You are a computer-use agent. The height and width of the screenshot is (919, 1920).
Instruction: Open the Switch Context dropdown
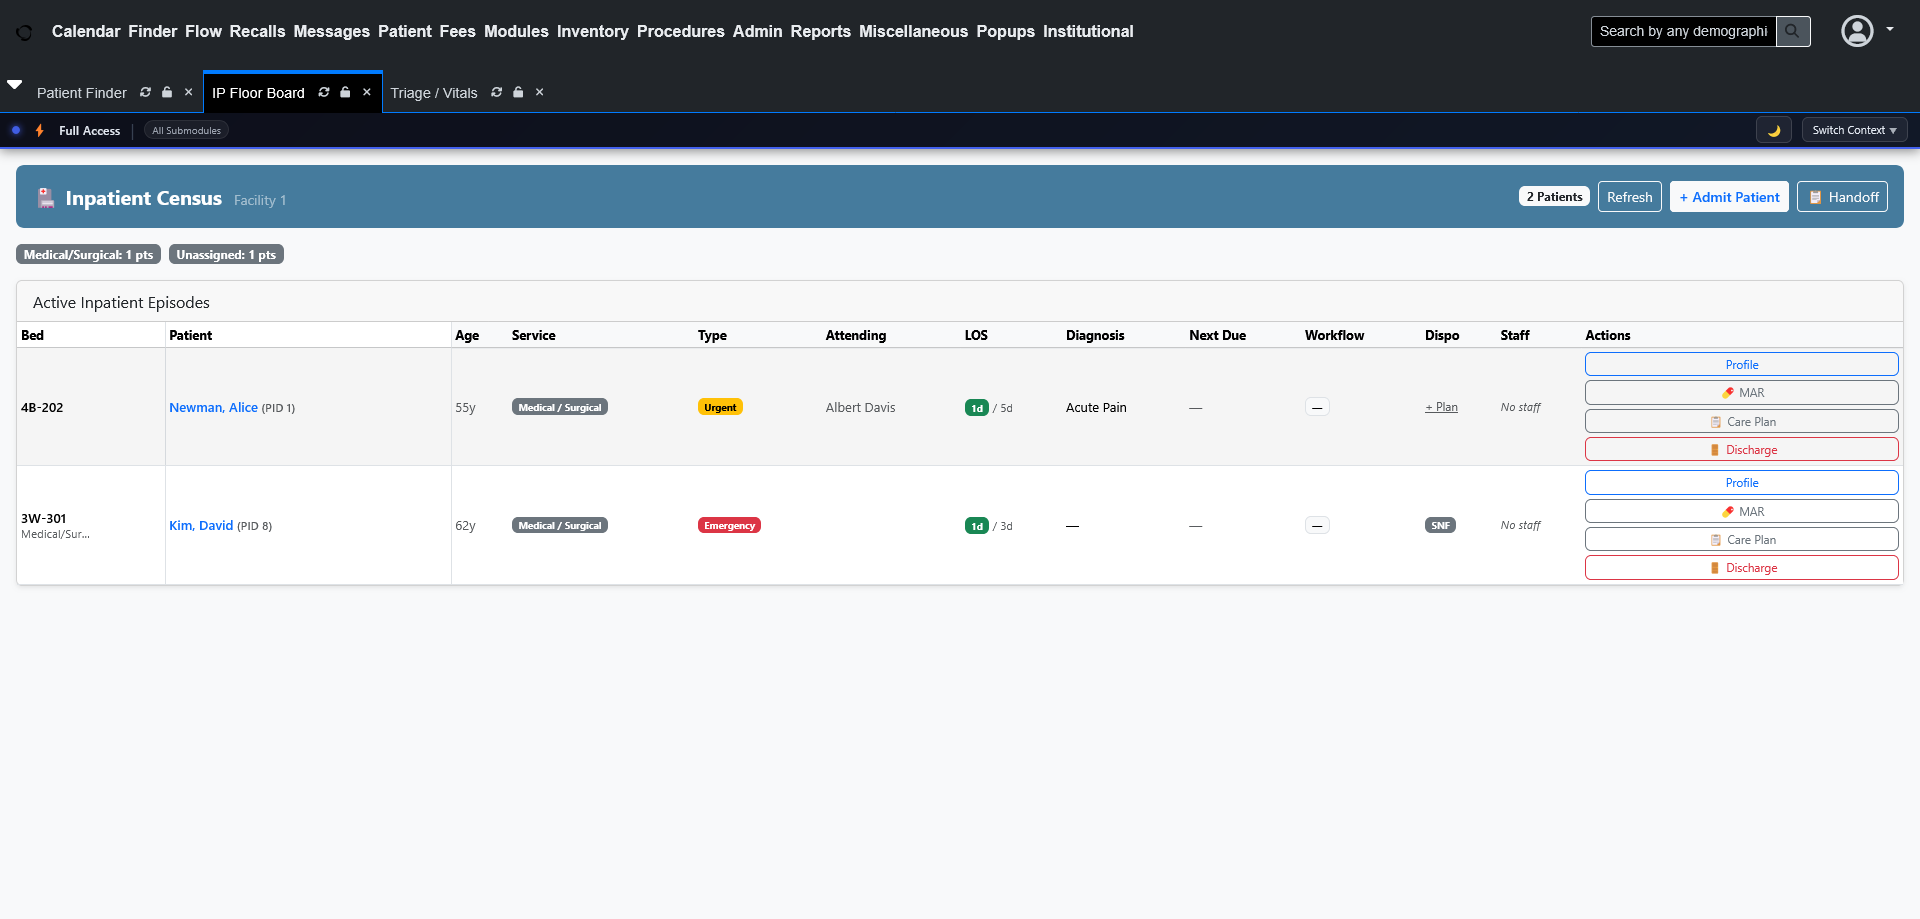click(1854, 130)
